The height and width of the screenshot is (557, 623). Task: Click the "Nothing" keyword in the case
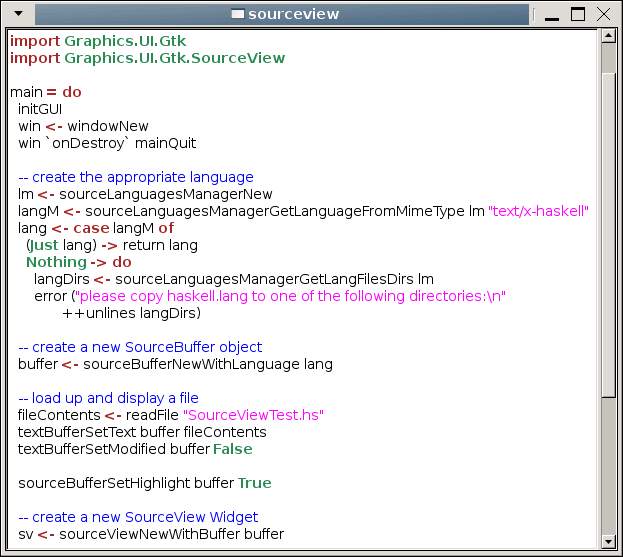coord(56,262)
